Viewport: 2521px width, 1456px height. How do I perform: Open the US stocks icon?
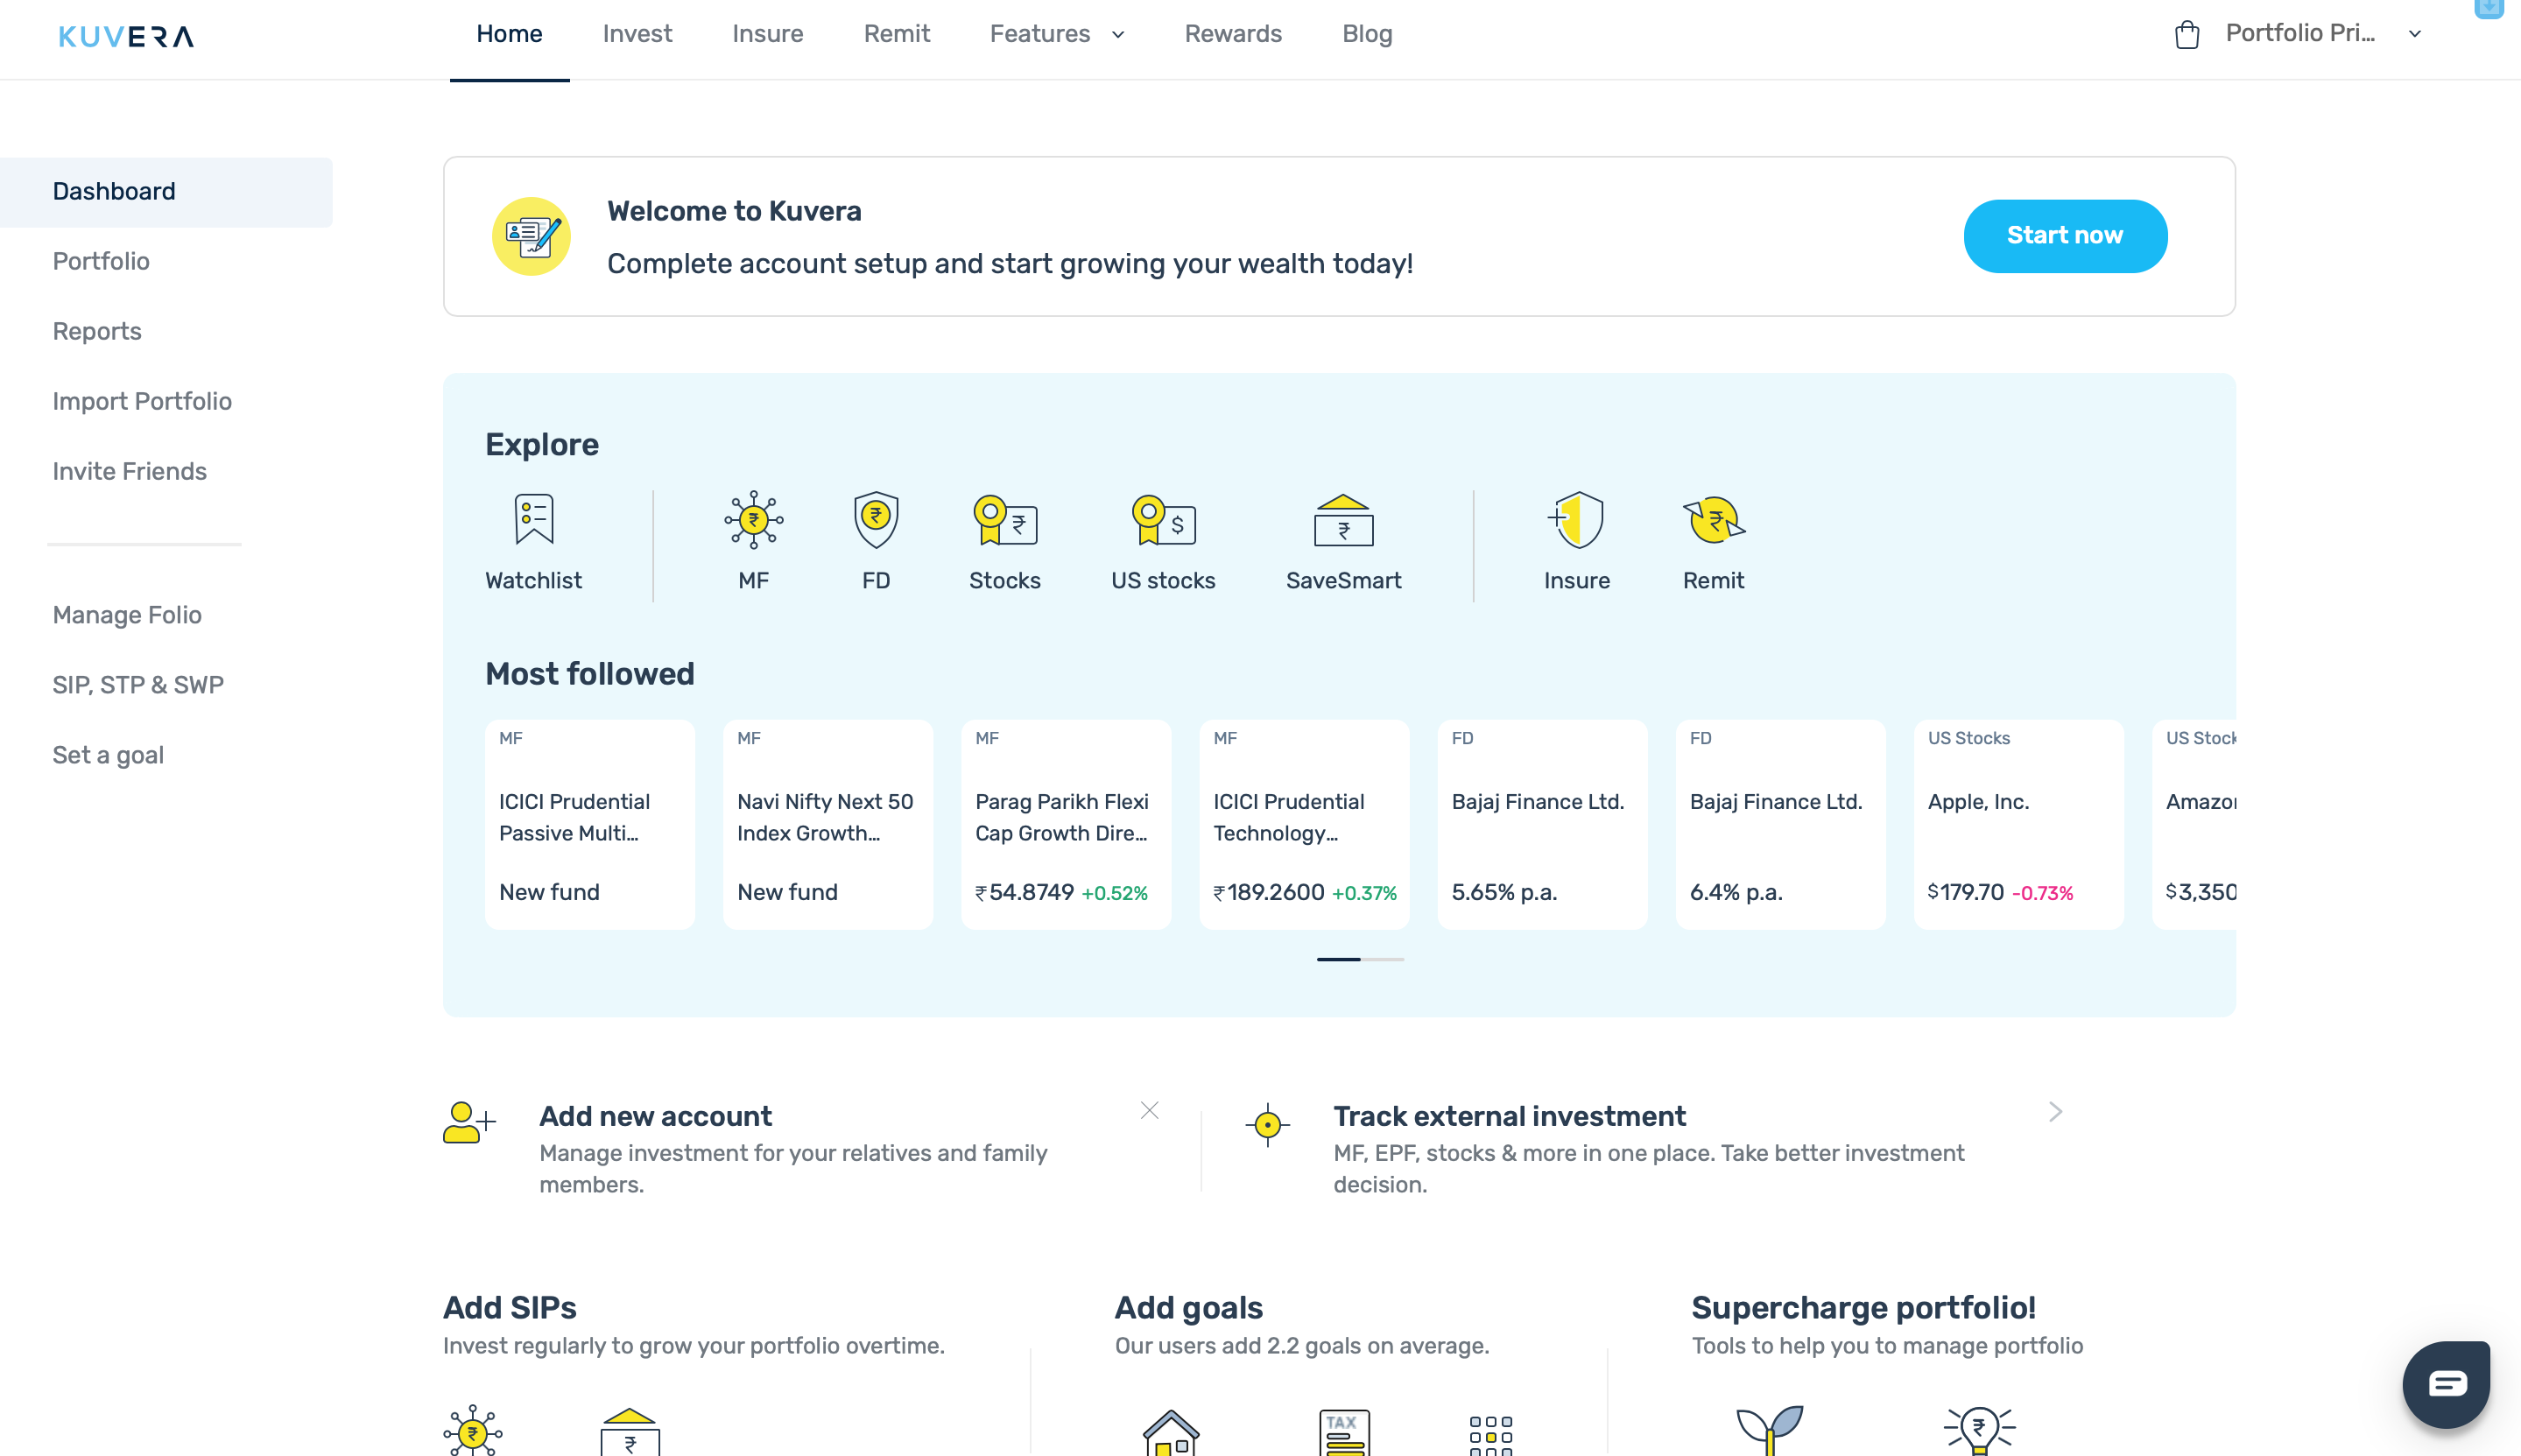pos(1163,520)
